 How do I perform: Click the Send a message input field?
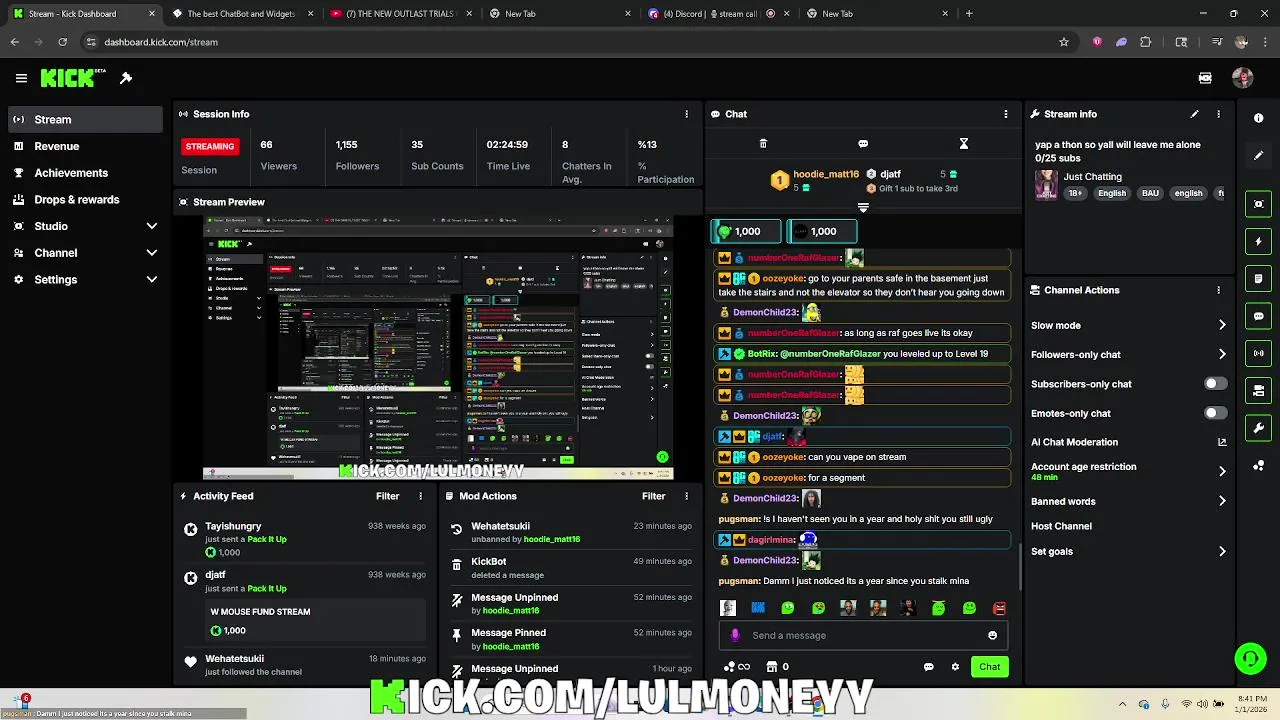[x=862, y=635]
